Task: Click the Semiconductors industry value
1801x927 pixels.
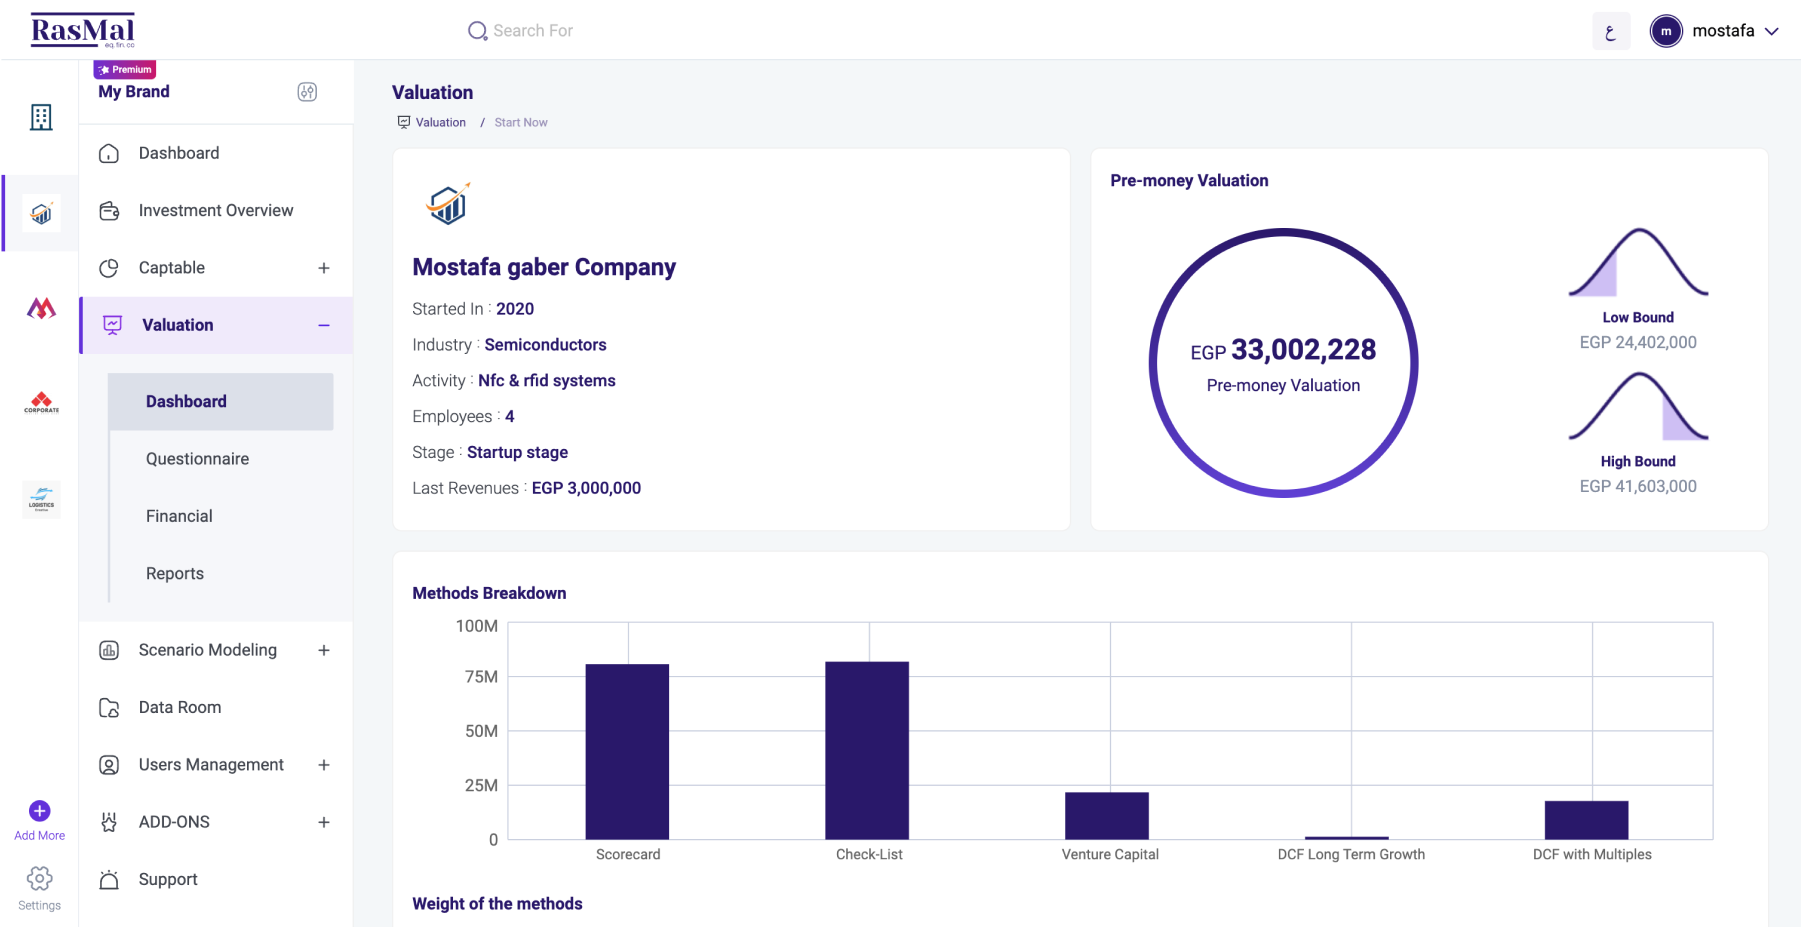Action: (x=545, y=345)
